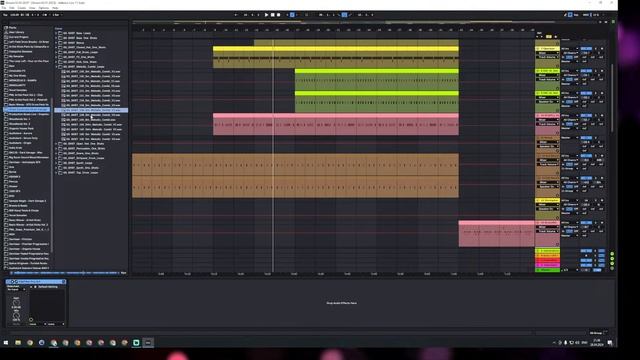
Task: Solo the first yellow track
Action: (x=596, y=49)
